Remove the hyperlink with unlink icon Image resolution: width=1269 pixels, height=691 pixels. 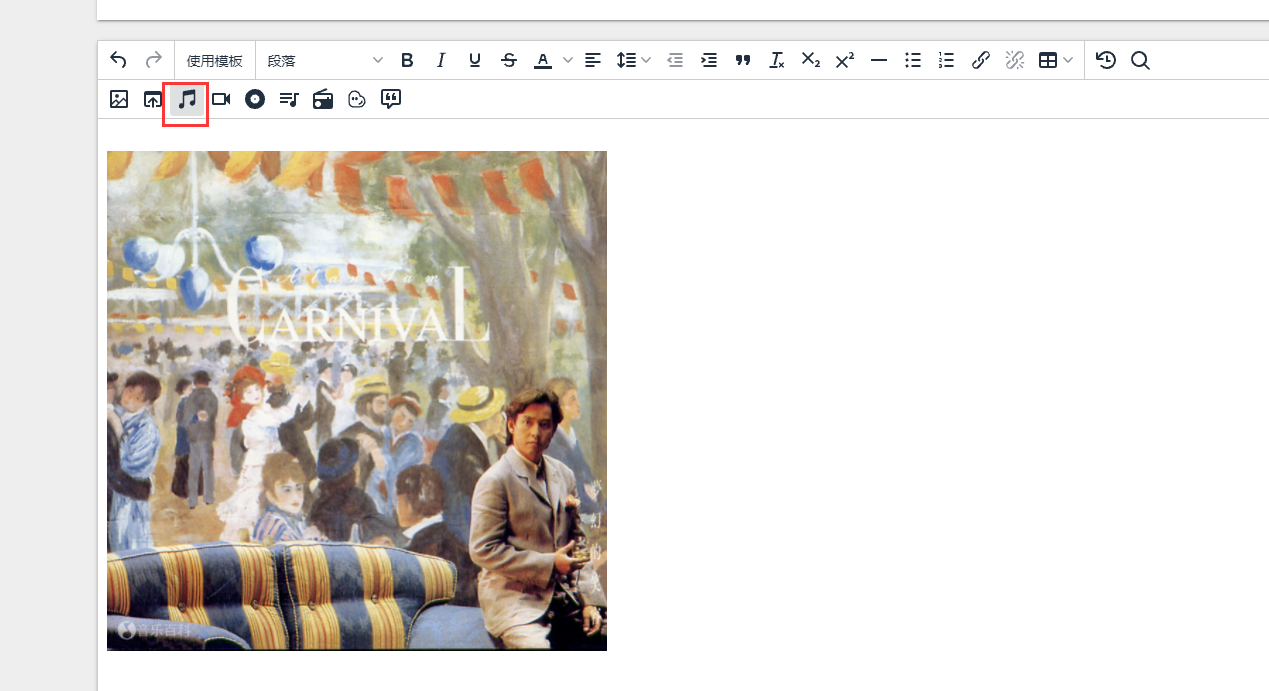[x=1015, y=61]
